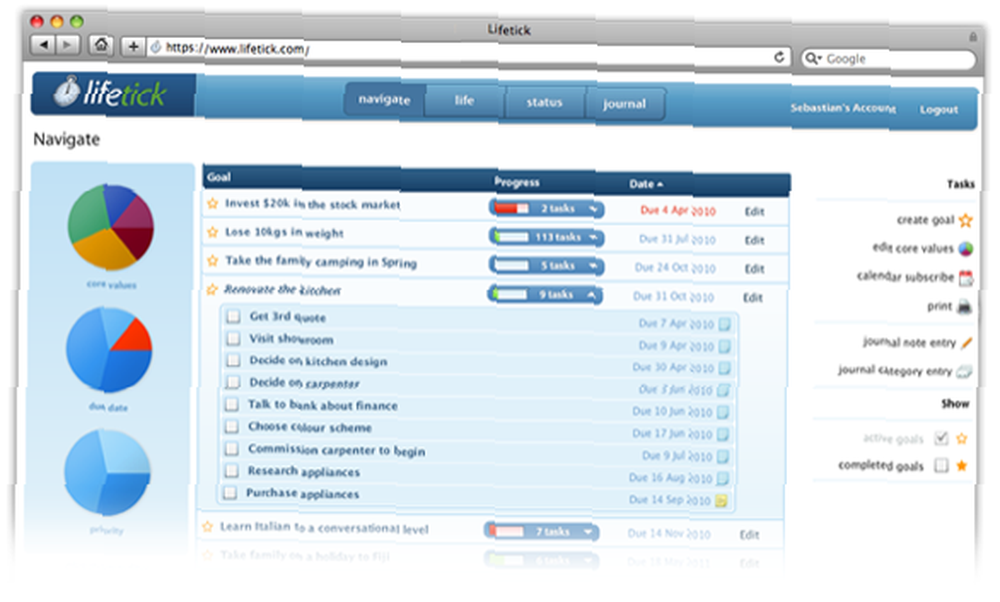This screenshot has width=1000, height=602.
Task: Edit the Renovate the kitchen goal
Action: click(753, 298)
